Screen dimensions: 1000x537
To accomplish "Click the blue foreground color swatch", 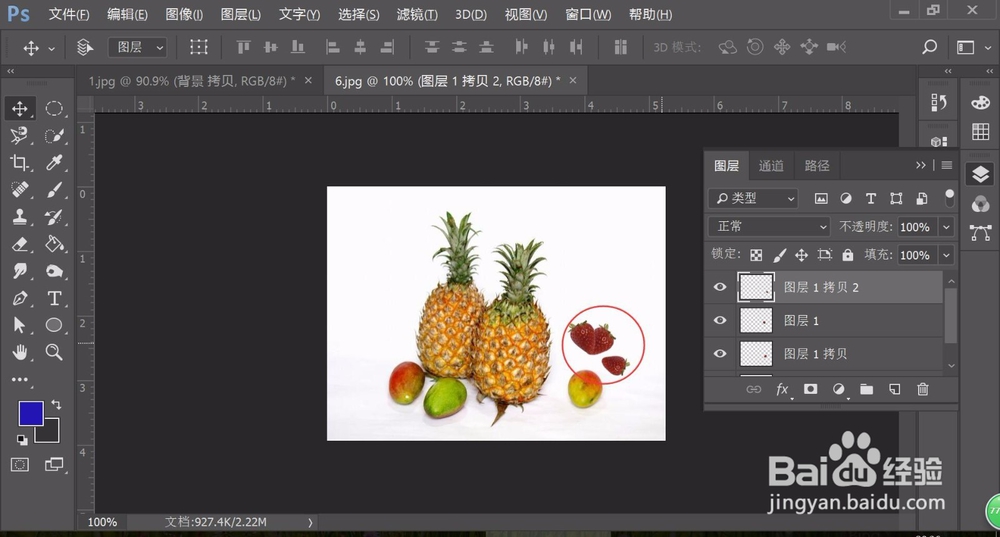I will pyautogui.click(x=31, y=413).
